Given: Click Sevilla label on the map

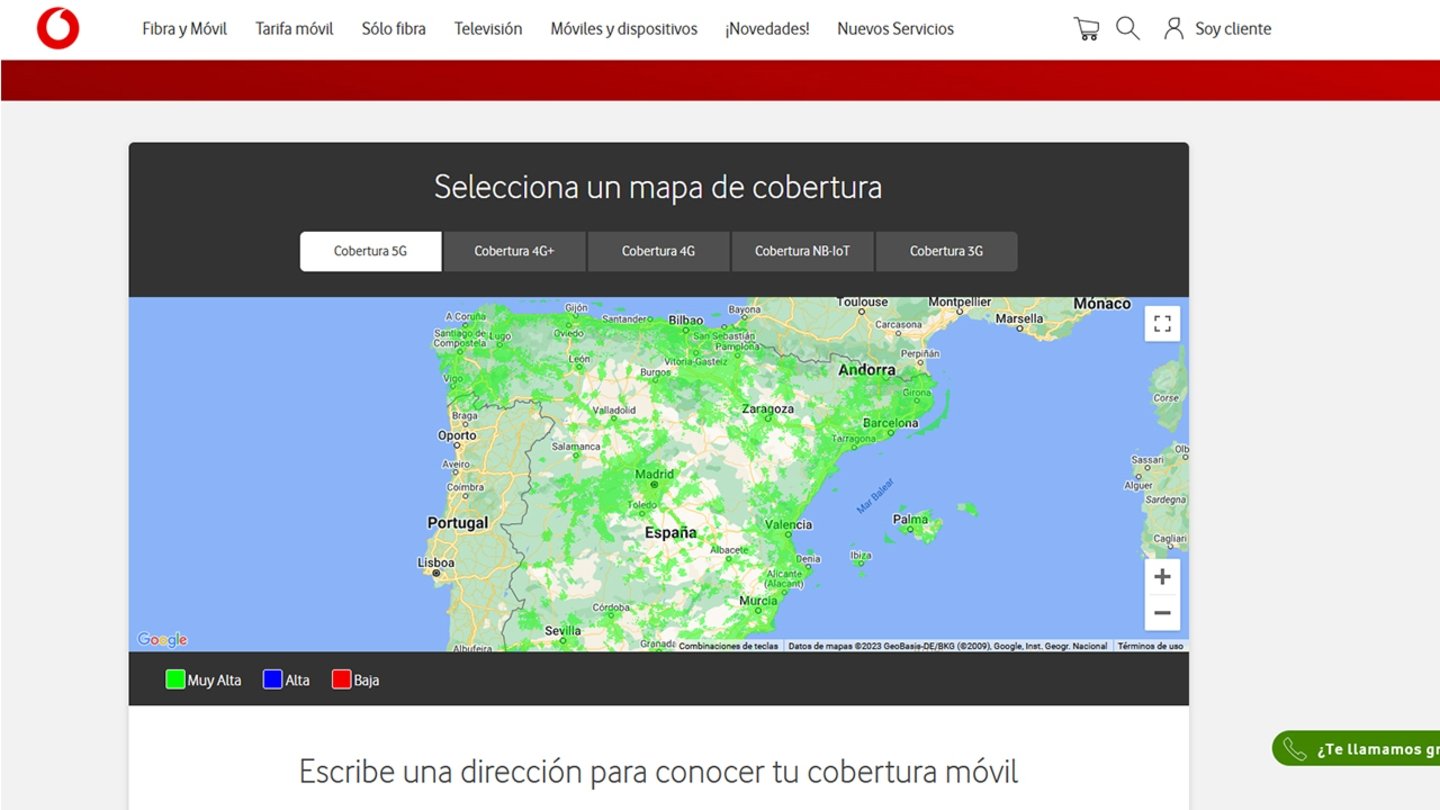Looking at the screenshot, I should click(563, 631).
